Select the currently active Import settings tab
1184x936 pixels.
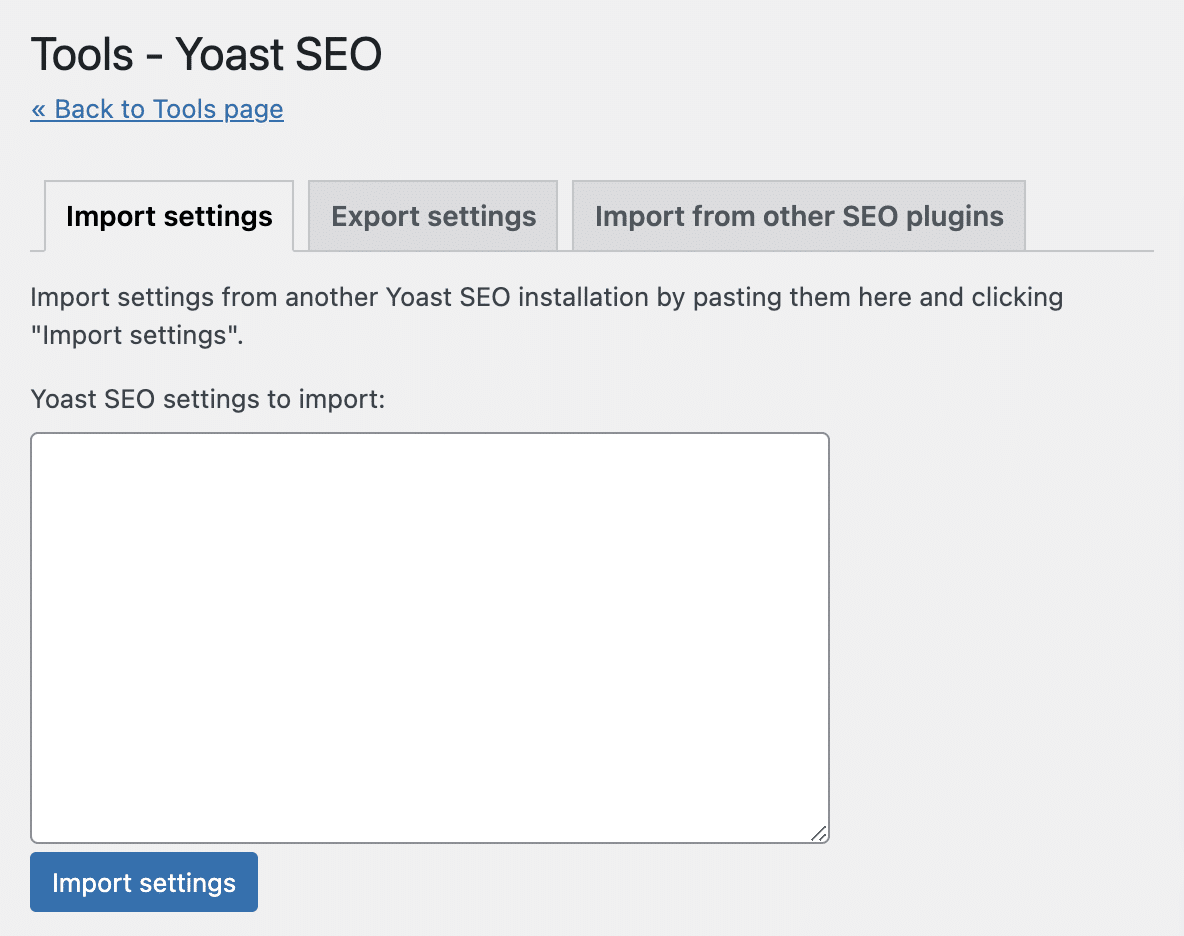(167, 215)
